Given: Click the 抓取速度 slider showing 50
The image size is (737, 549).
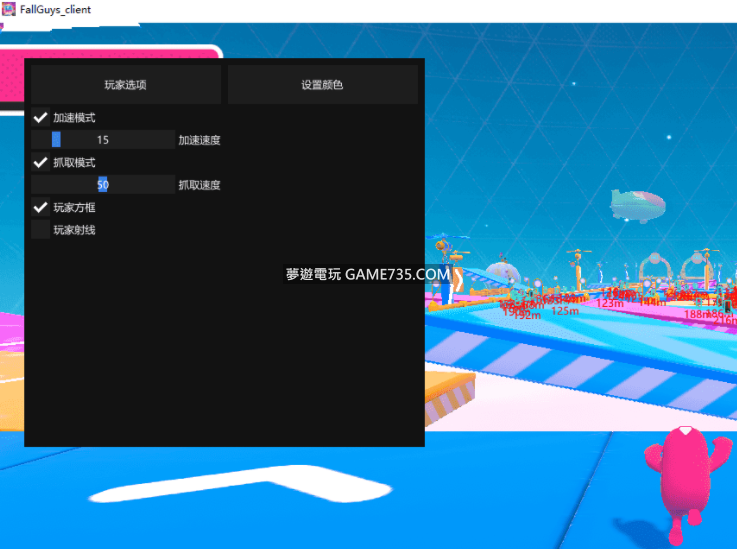Looking at the screenshot, I should click(x=103, y=185).
